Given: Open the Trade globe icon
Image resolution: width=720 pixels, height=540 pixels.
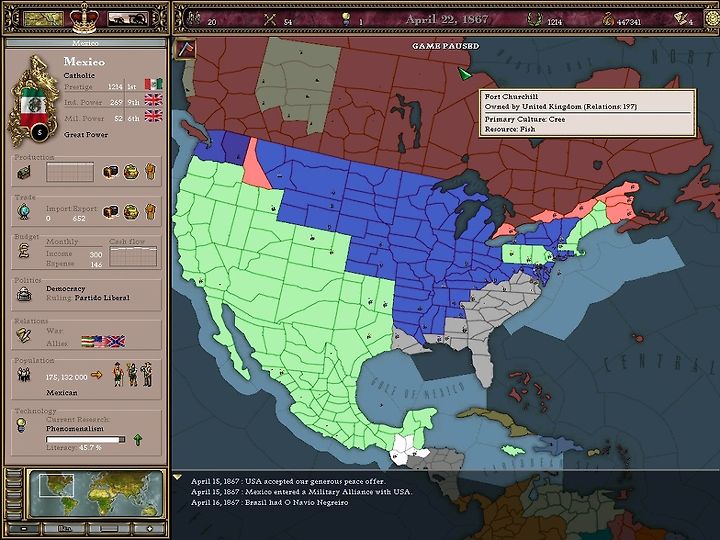Looking at the screenshot, I should click(24, 212).
